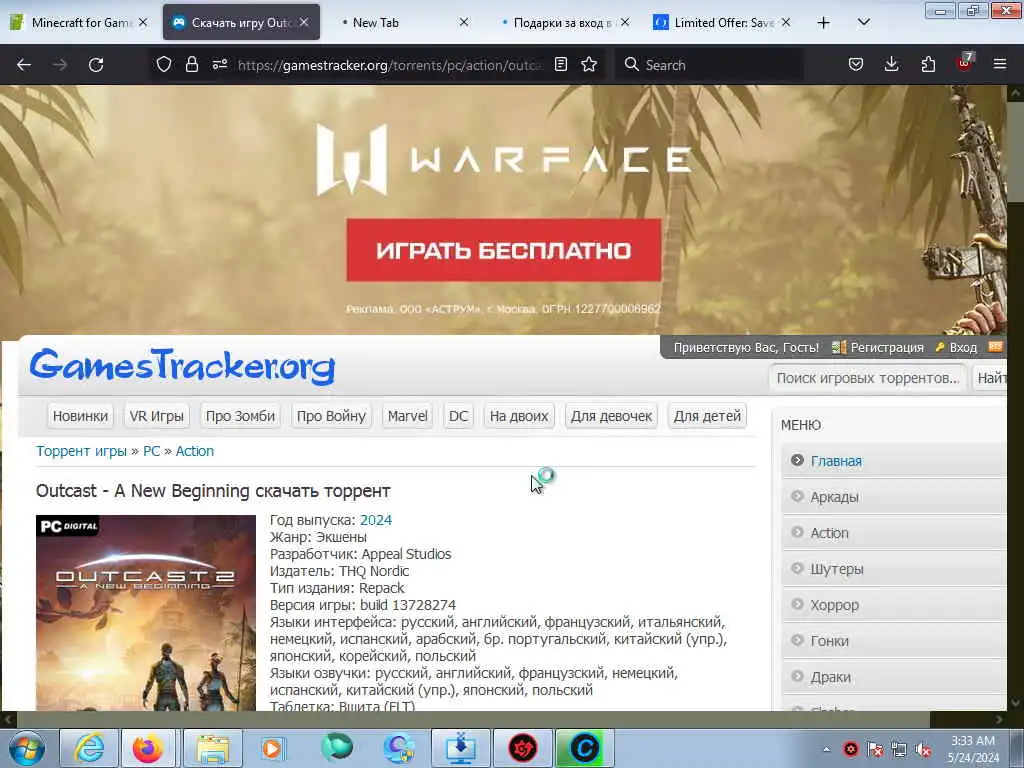Open the Для девочек category button
The width and height of the screenshot is (1024, 768).
[611, 416]
